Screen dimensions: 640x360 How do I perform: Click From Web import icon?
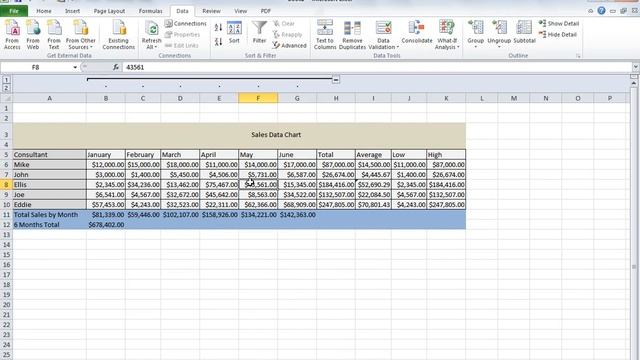(33, 35)
